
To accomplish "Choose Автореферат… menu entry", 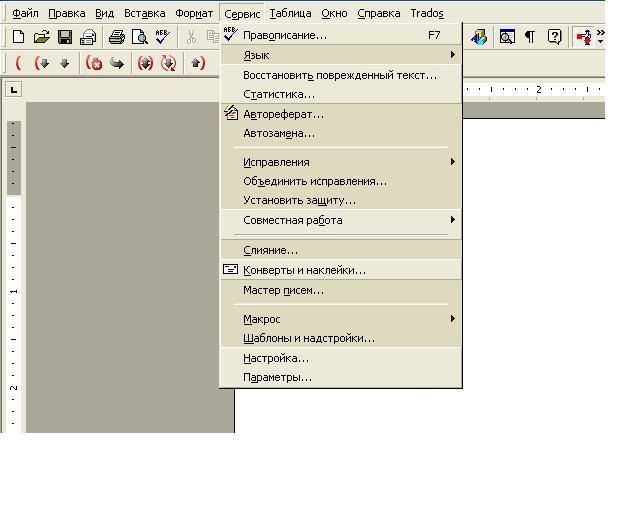I will tap(341, 114).
